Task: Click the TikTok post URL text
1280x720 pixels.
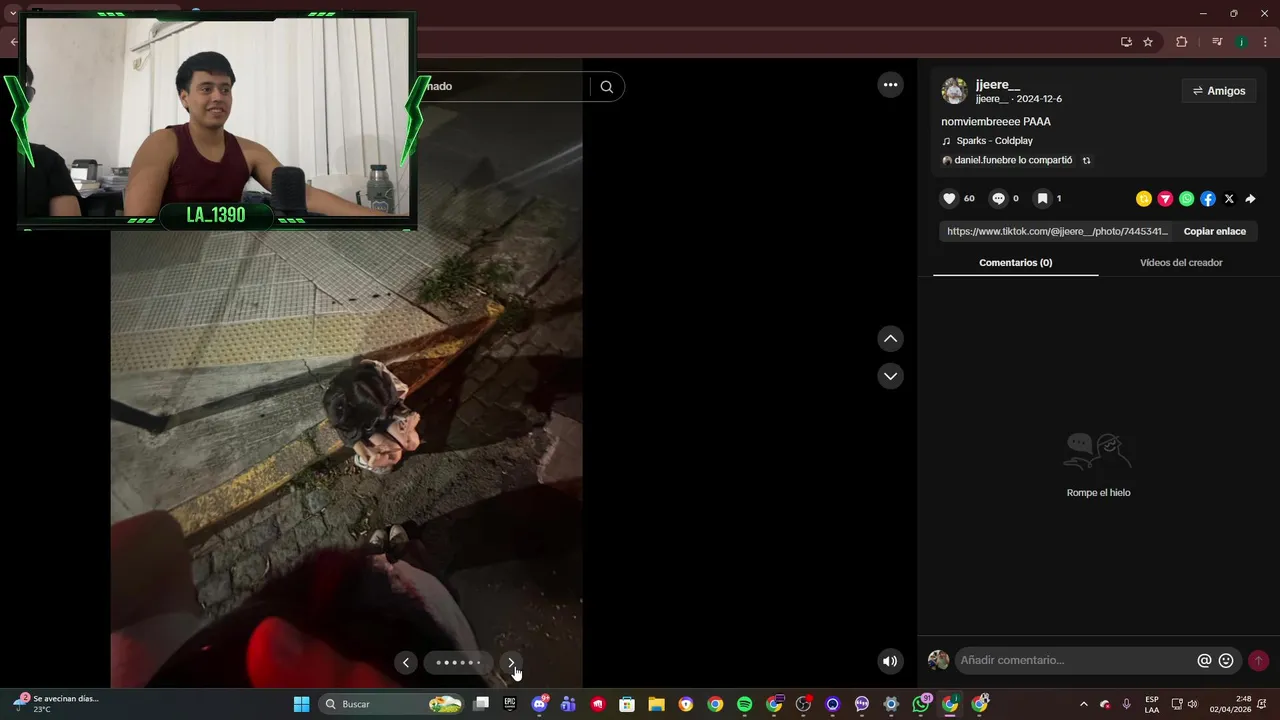Action: point(1057,231)
